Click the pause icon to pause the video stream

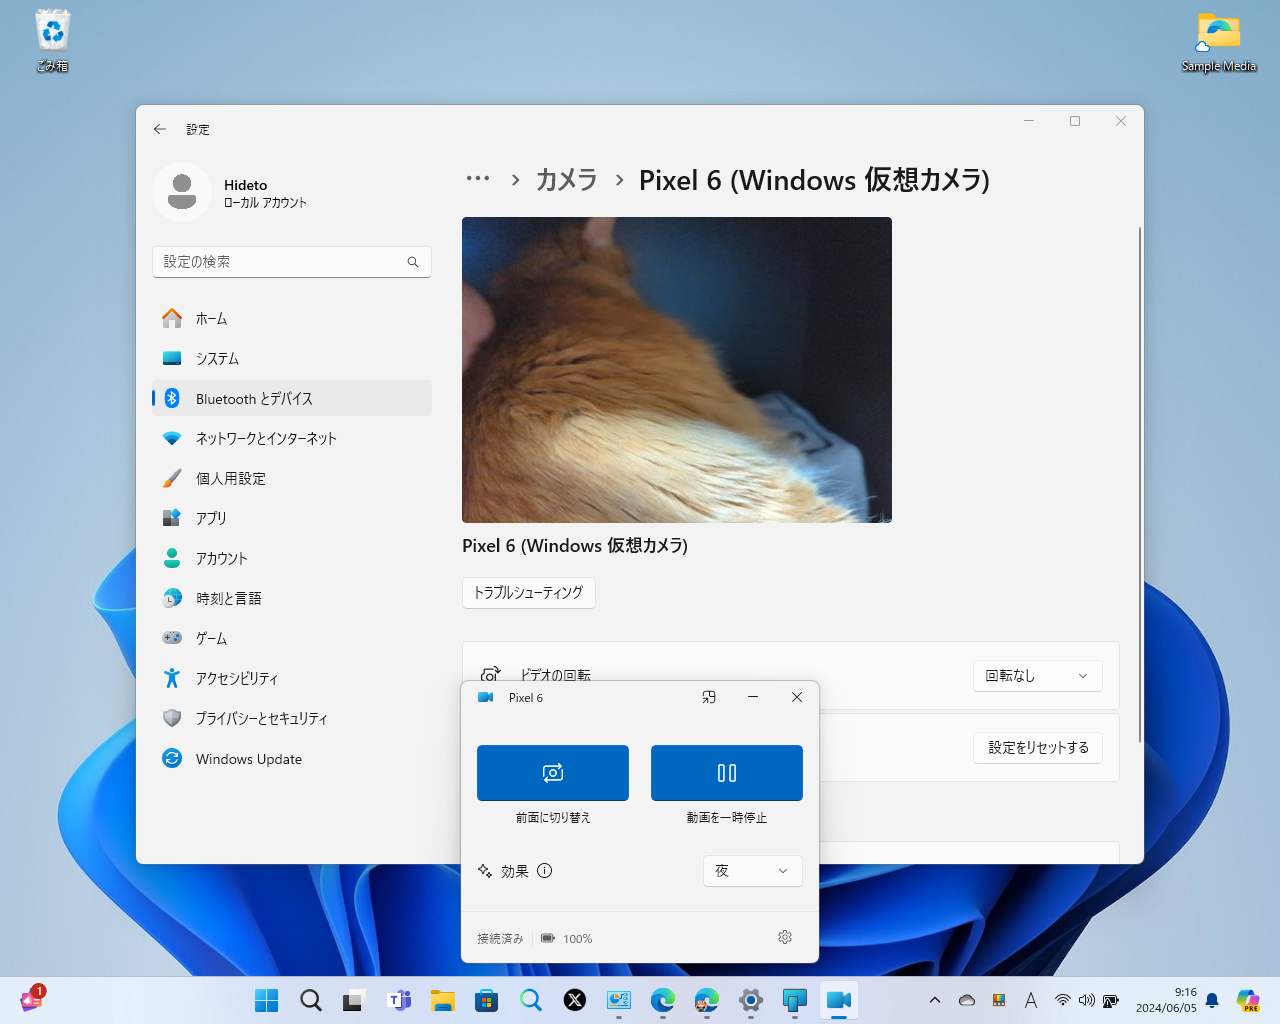click(x=726, y=772)
